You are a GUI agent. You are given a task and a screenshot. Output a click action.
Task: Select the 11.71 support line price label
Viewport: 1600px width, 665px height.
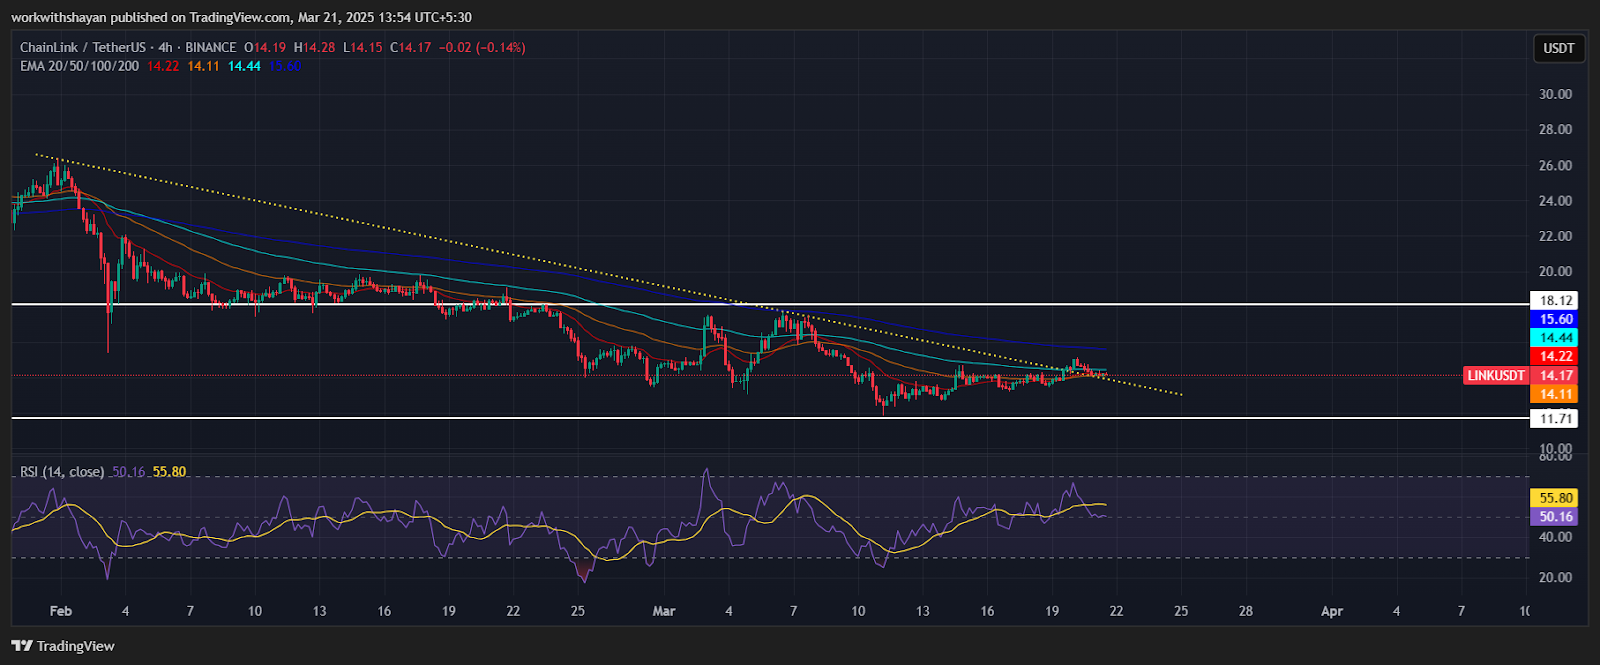[x=1556, y=419]
